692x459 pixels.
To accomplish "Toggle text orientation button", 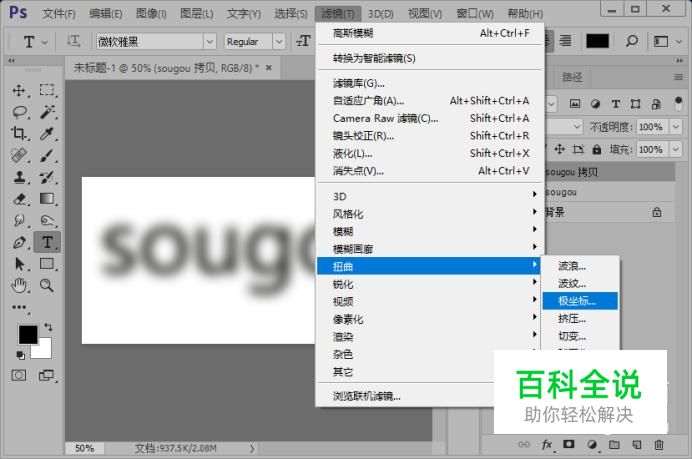I will point(73,41).
